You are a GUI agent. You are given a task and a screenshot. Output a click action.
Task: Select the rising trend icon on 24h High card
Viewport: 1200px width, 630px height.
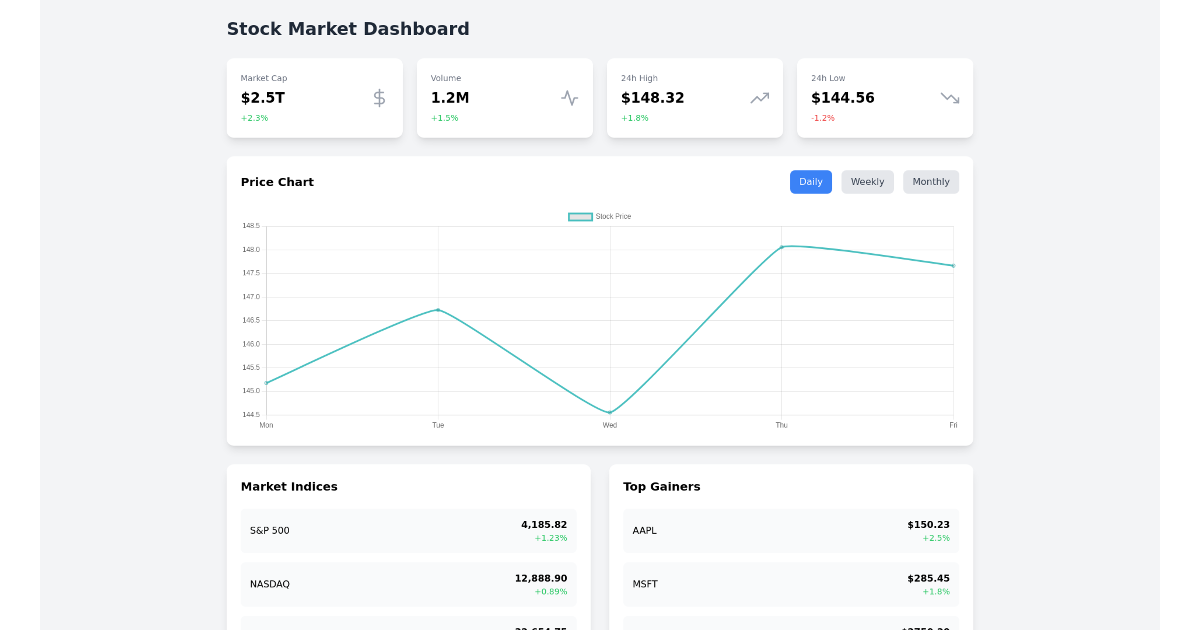758,98
